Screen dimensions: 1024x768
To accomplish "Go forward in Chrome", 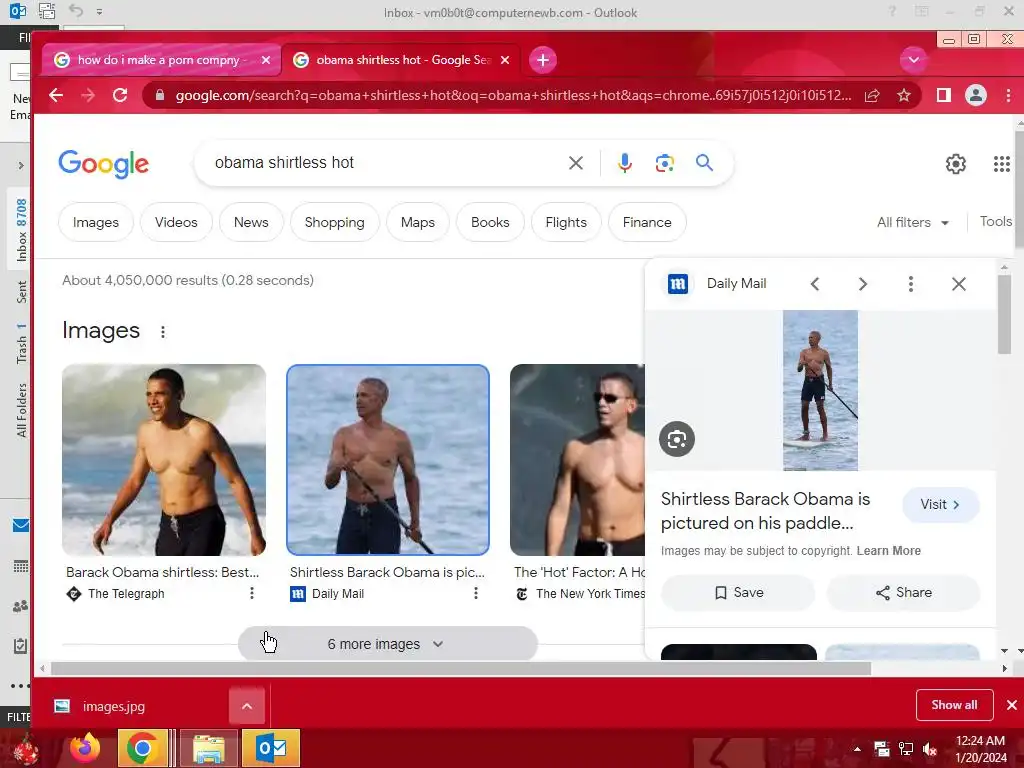I will coord(88,95).
